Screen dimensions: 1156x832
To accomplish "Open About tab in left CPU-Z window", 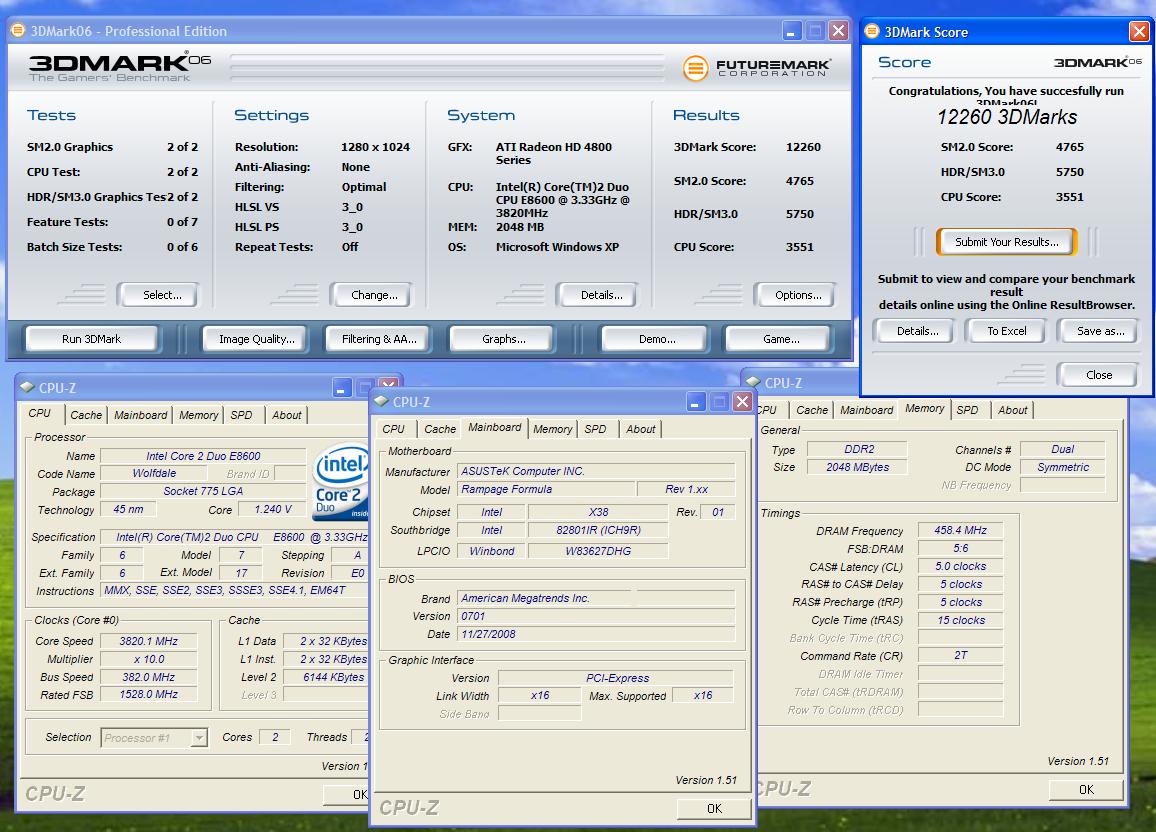I will pyautogui.click(x=286, y=415).
